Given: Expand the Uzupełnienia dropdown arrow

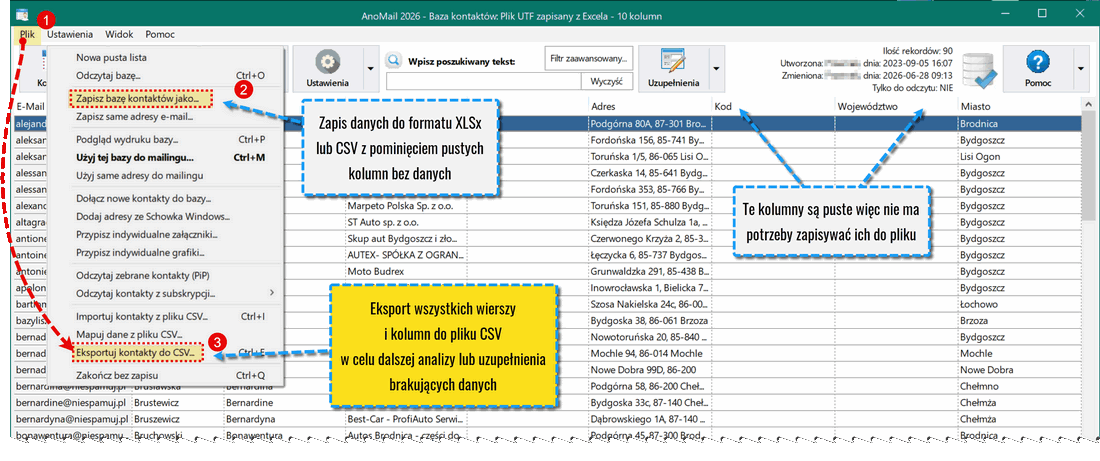Looking at the screenshot, I should 716,69.
